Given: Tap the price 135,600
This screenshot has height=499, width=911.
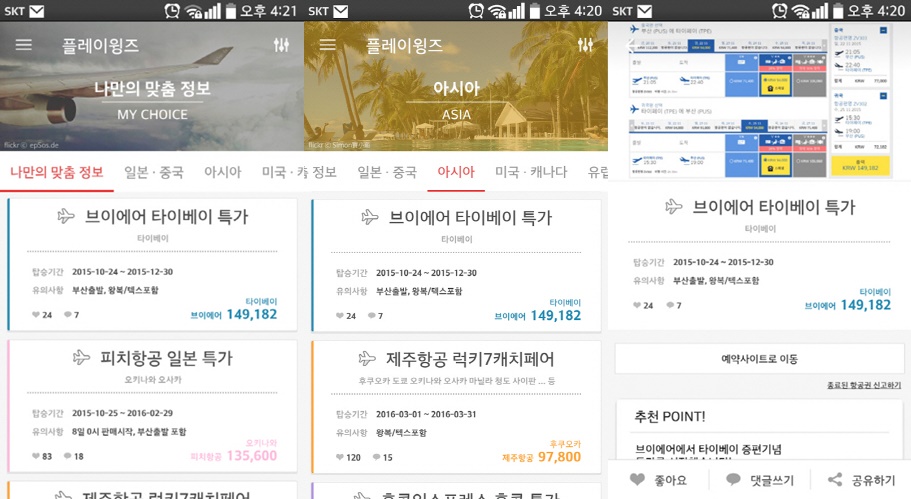Looking at the screenshot, I should 252,455.
